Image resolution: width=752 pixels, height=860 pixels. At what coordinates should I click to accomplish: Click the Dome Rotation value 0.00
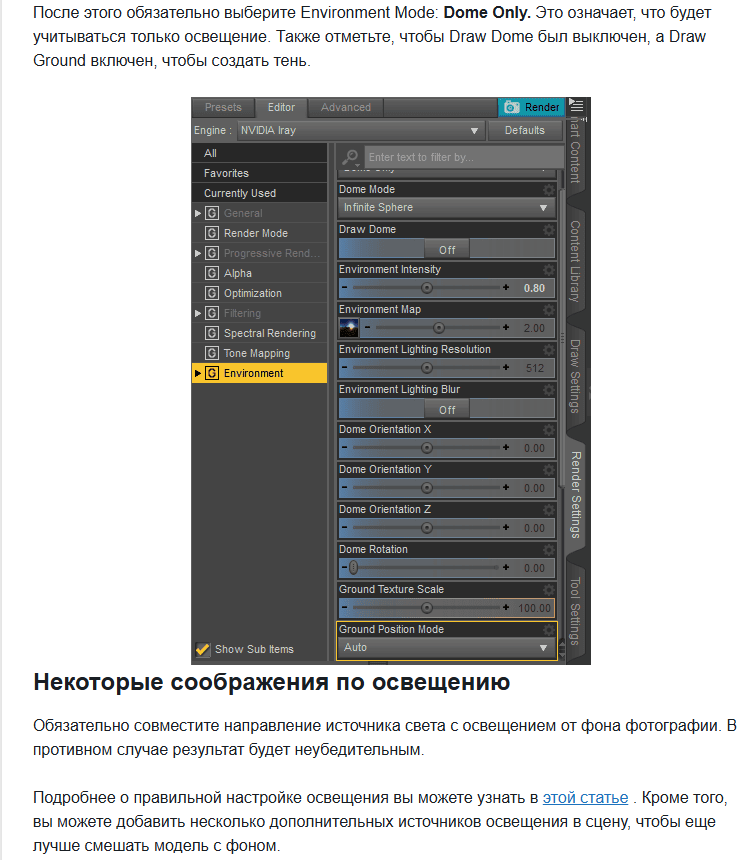pos(534,568)
